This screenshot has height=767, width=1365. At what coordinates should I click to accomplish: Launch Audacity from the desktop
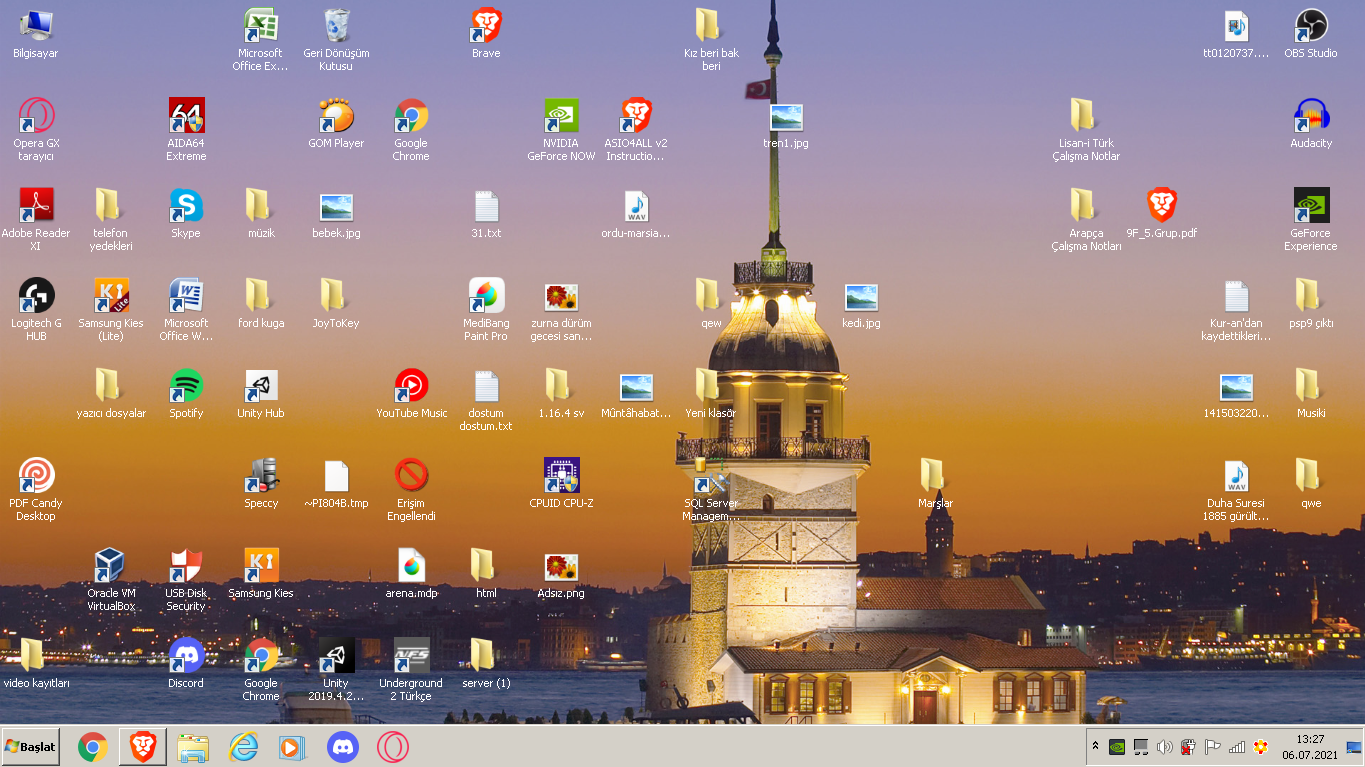1311,117
